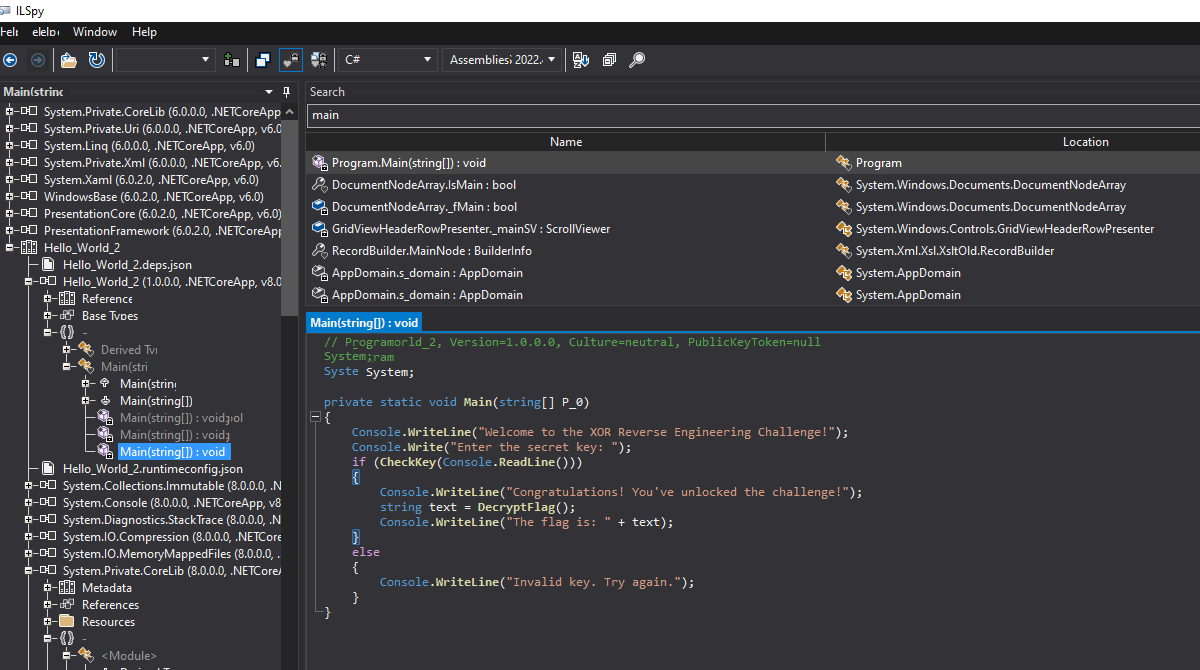This screenshot has width=1200, height=670.
Task: Select Program.Main(string[]) search result
Action: pos(408,163)
